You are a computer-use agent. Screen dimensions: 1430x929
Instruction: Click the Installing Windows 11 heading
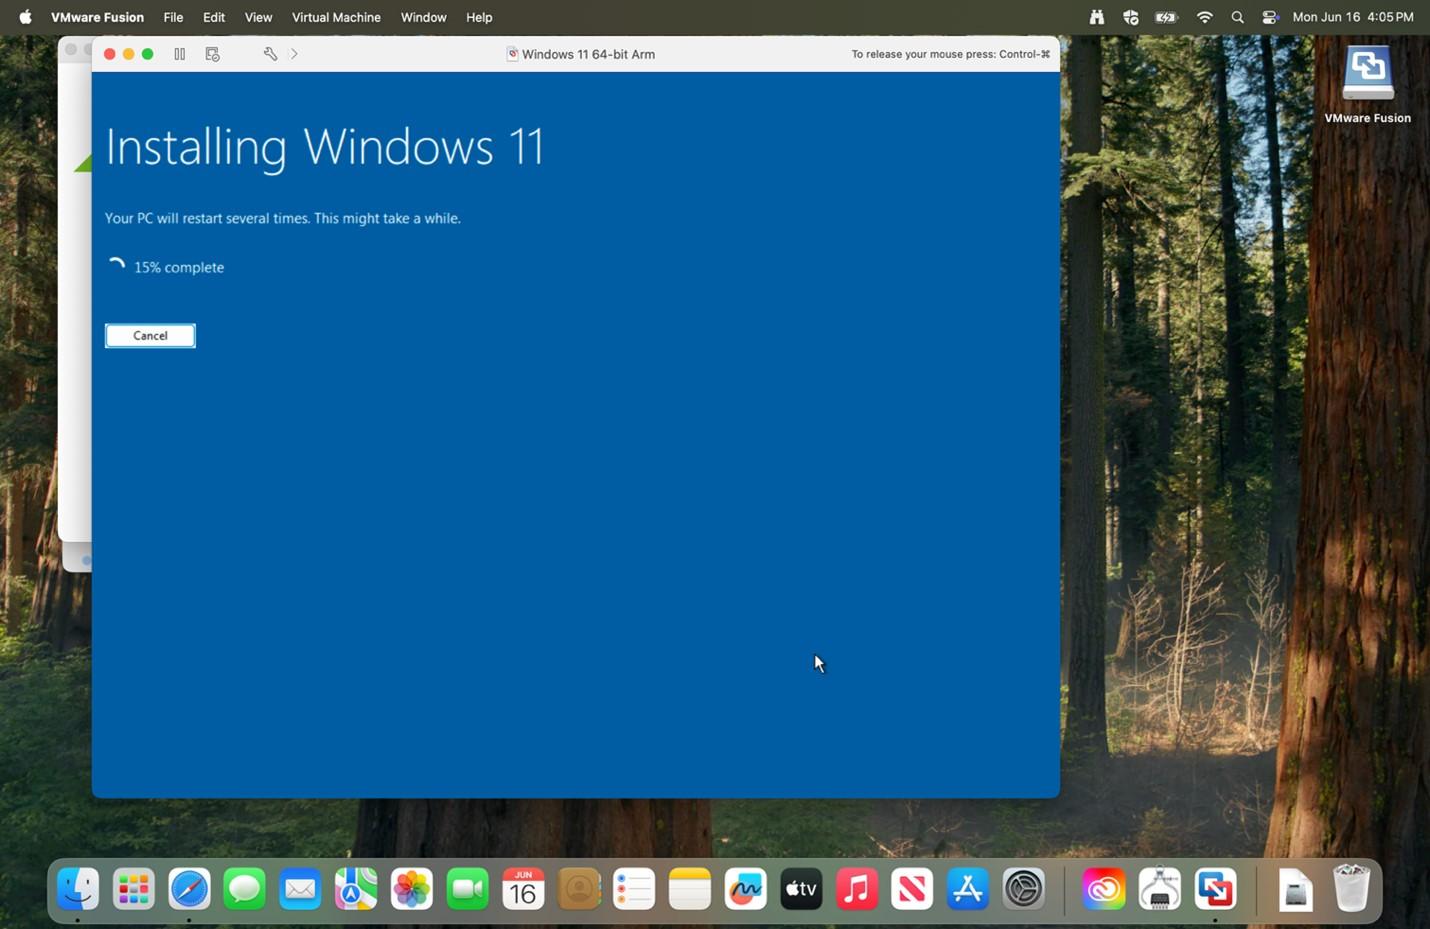[325, 147]
